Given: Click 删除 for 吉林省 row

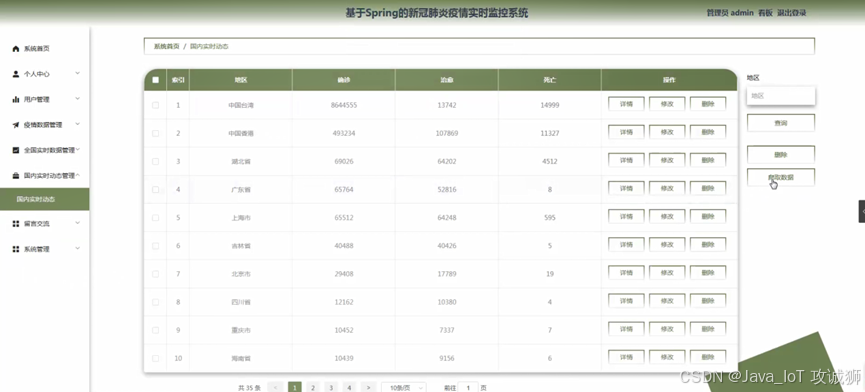Looking at the screenshot, I should click(x=708, y=245).
